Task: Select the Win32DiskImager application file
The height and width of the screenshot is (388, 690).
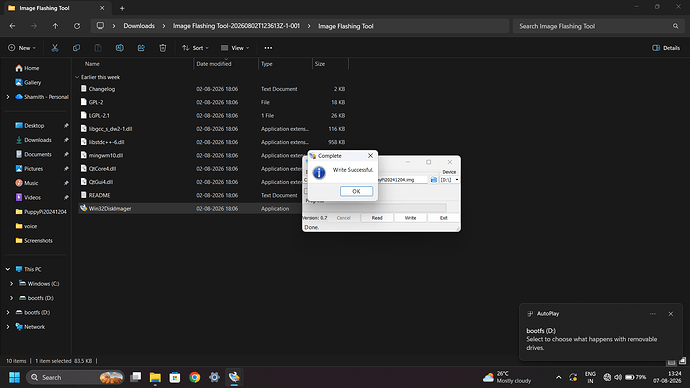Action: click(110, 209)
